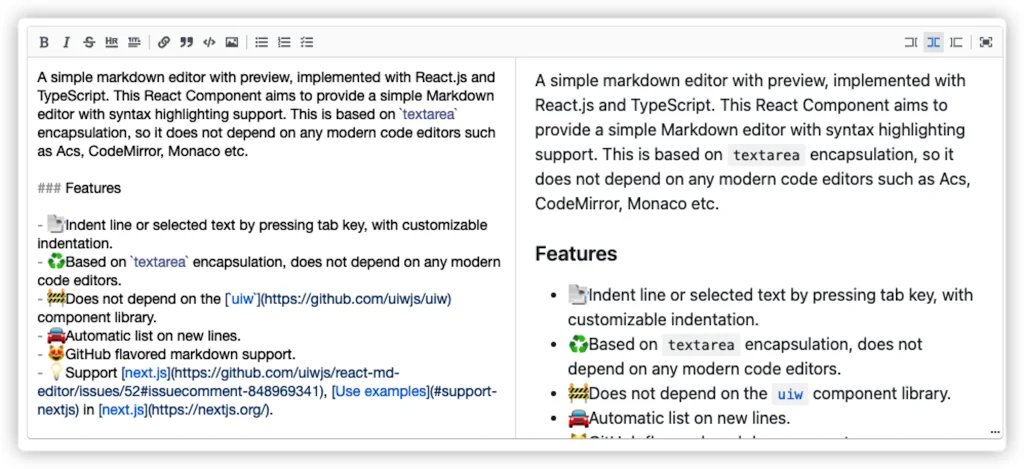Apply italic formatting
The height and width of the screenshot is (469, 1024).
point(66,42)
